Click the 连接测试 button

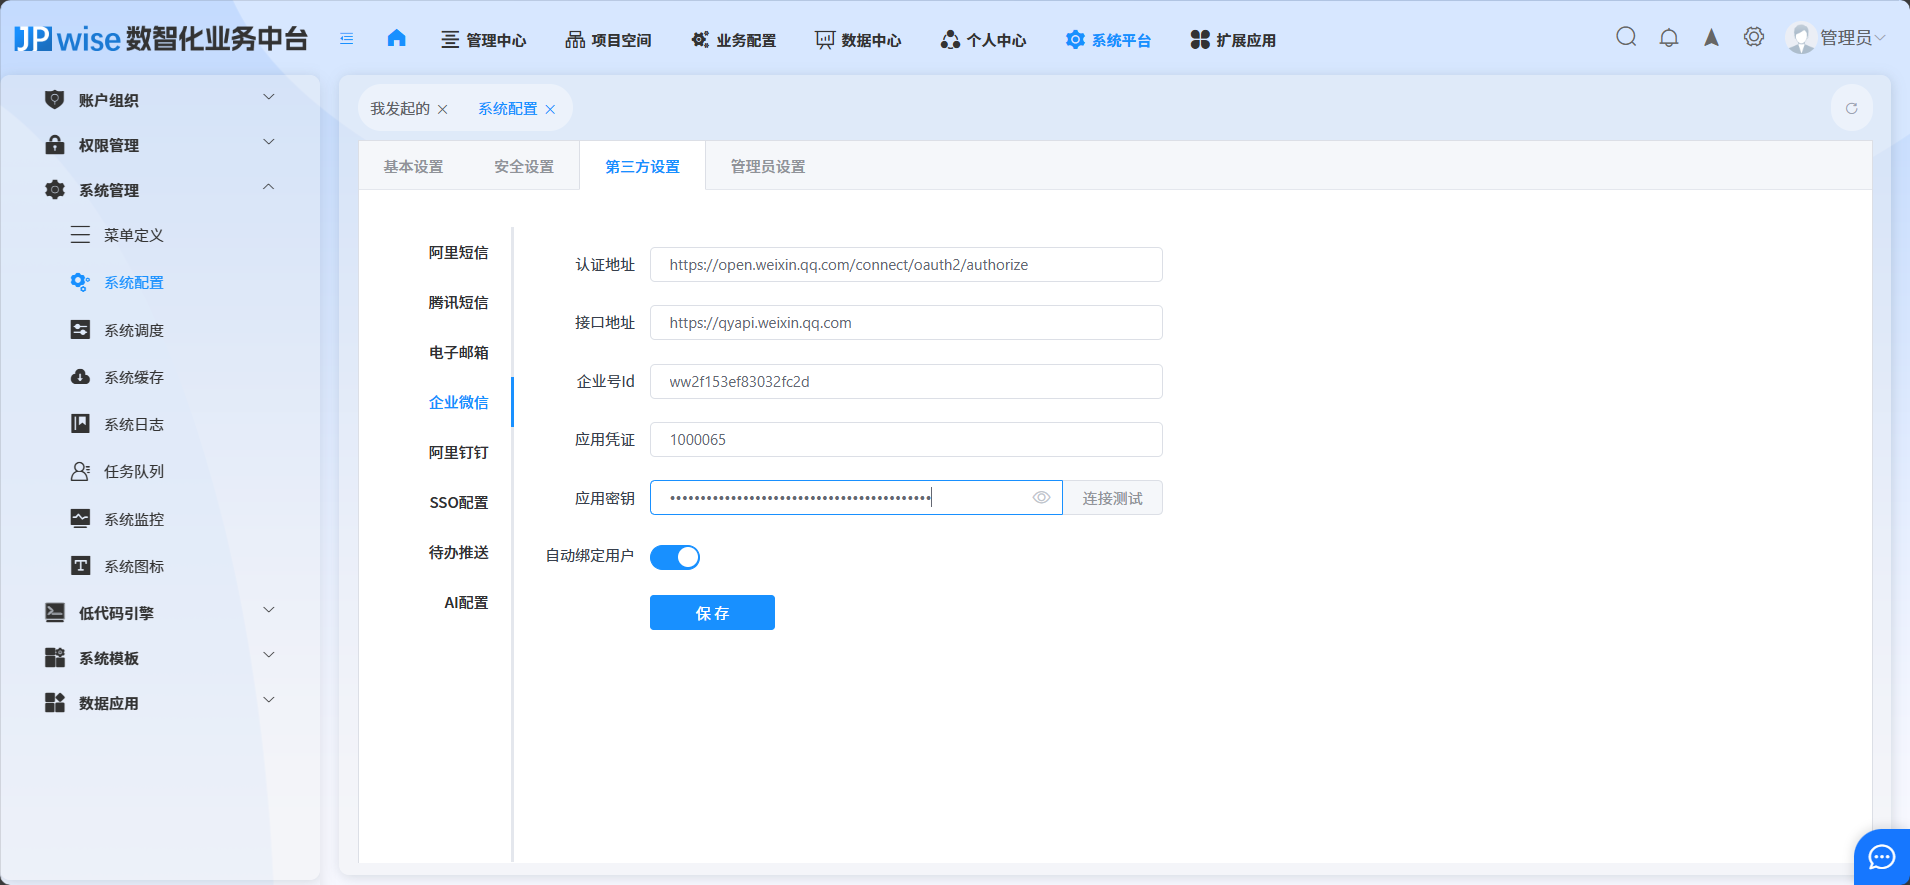[x=1112, y=498]
